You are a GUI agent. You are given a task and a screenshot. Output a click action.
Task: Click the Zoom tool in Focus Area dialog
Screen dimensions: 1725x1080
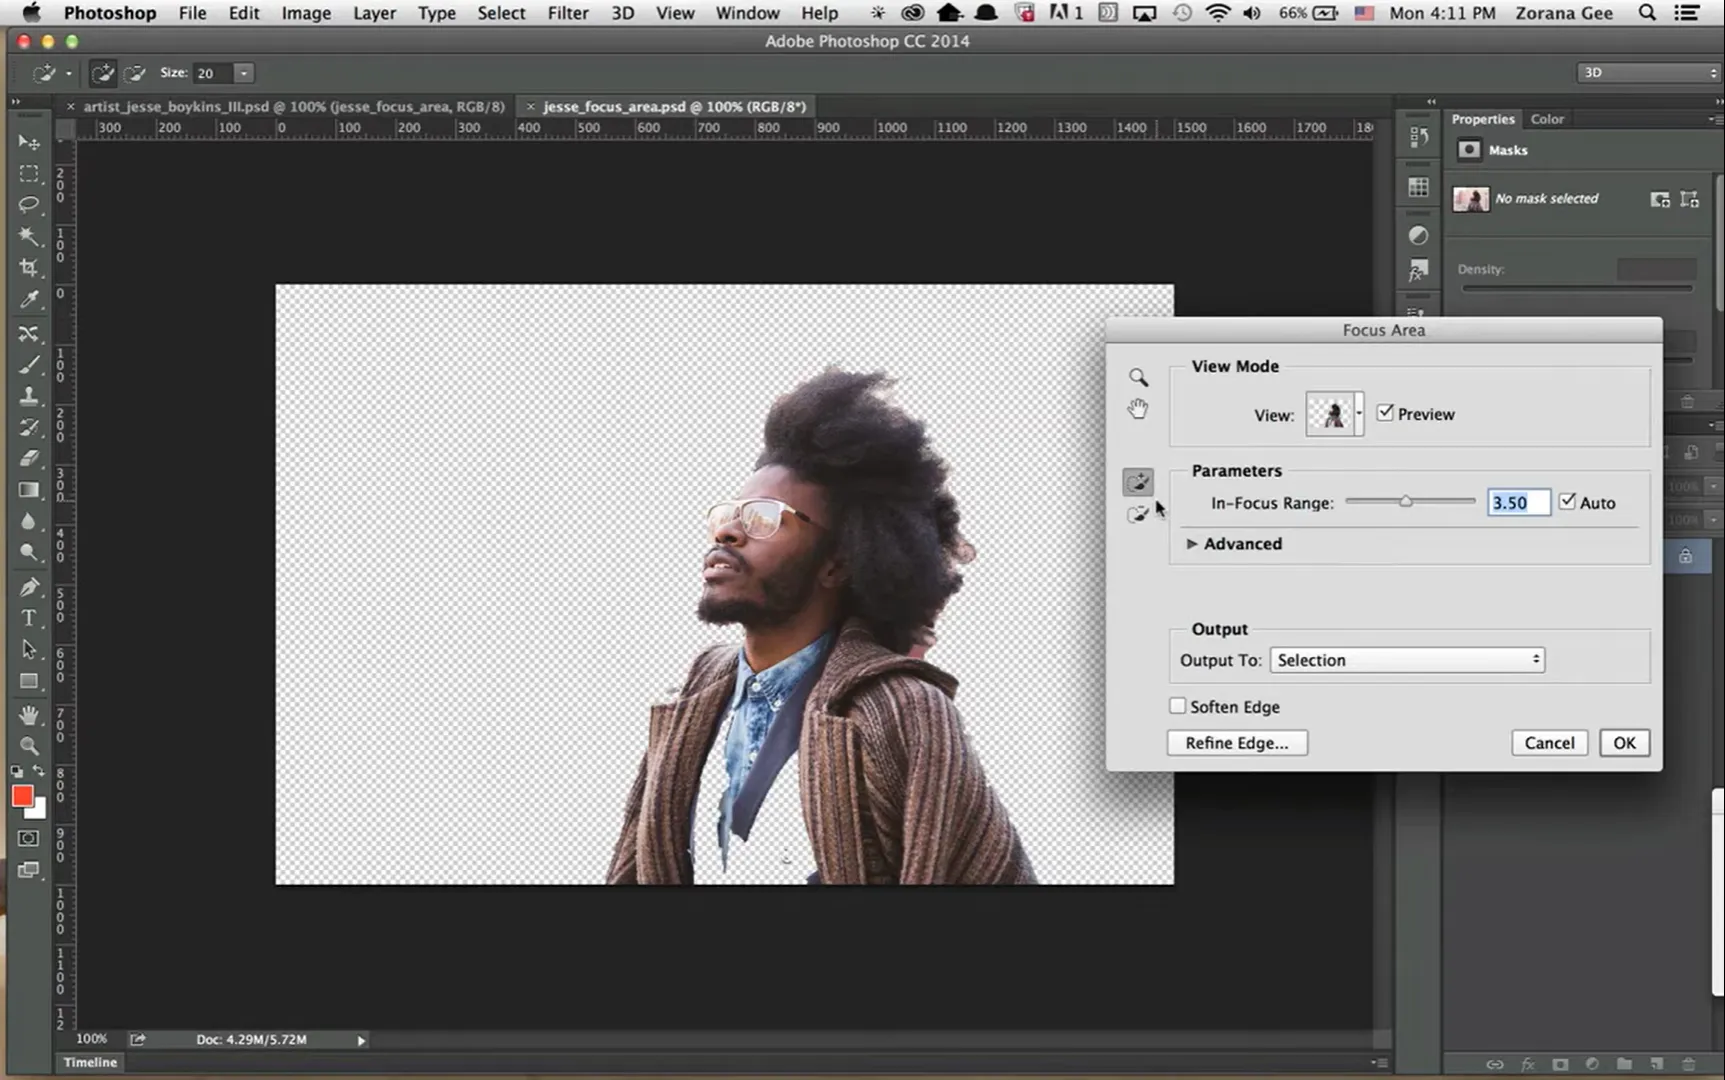pos(1138,377)
